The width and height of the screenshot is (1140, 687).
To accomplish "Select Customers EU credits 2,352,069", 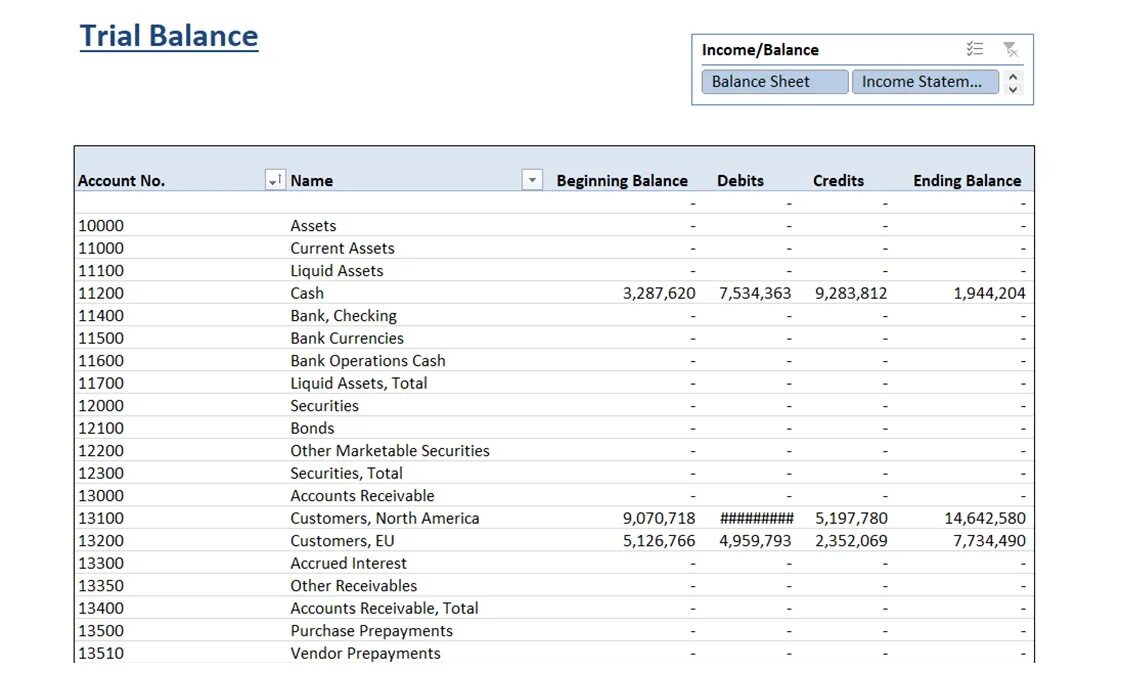I will click(x=851, y=541).
